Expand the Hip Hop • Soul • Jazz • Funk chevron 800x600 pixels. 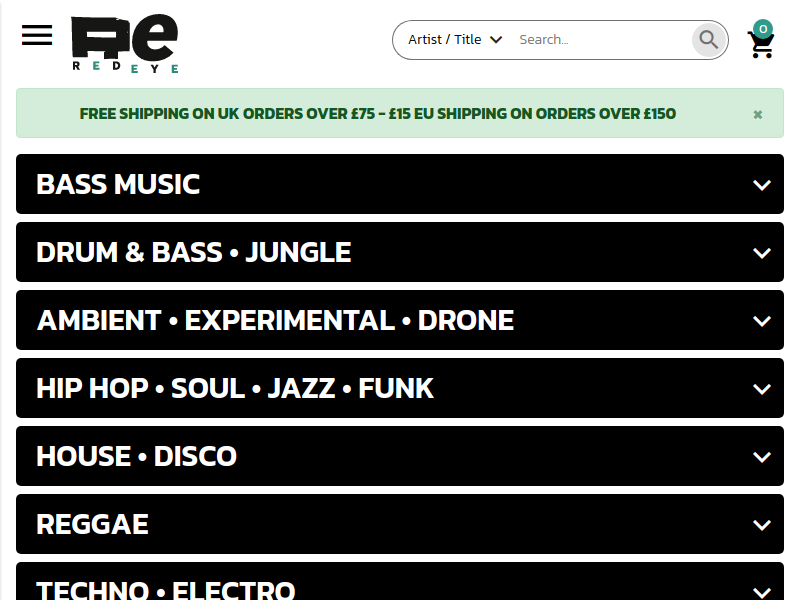[762, 389]
